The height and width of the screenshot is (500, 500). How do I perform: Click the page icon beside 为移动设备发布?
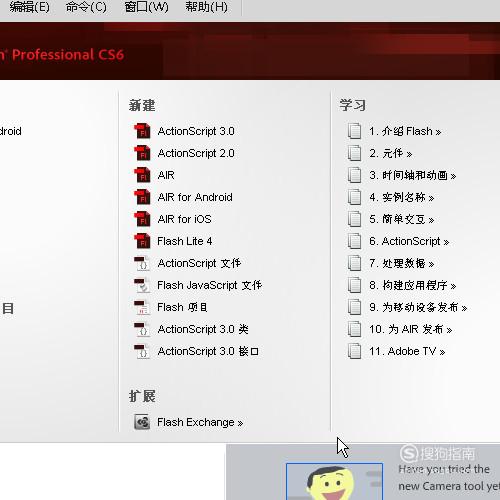[x=354, y=307]
